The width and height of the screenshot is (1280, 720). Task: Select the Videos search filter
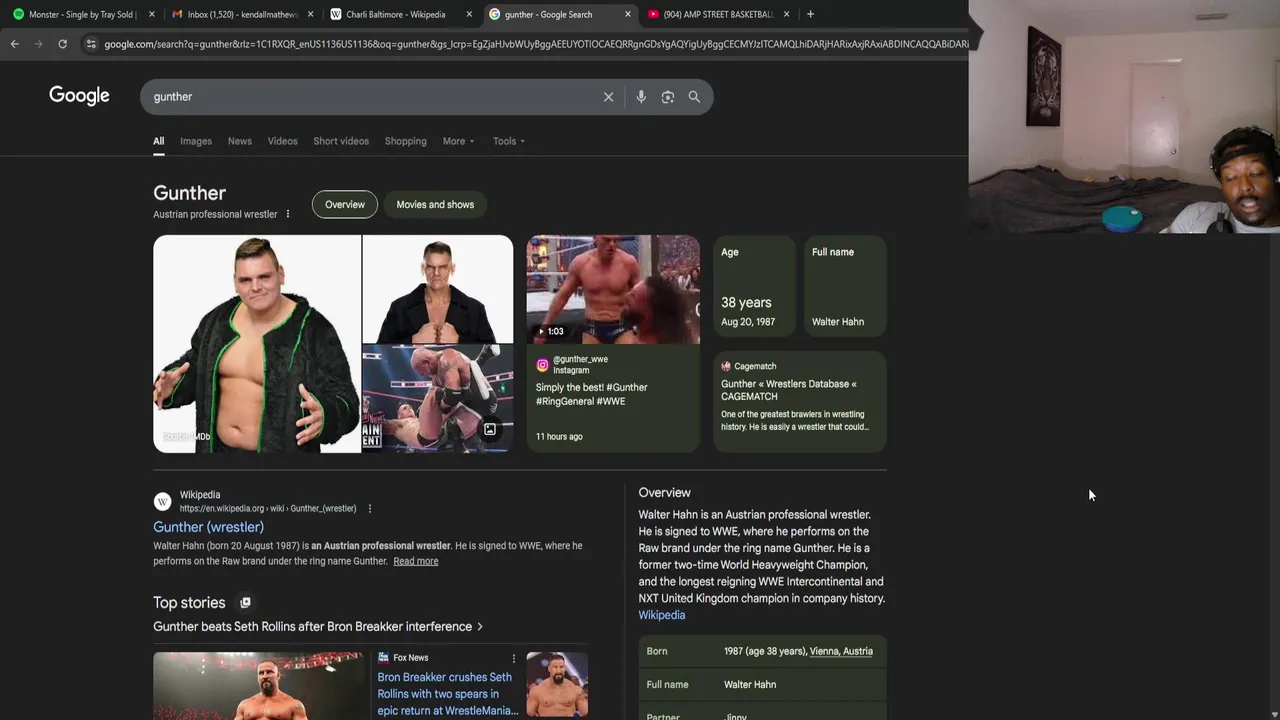click(x=283, y=141)
